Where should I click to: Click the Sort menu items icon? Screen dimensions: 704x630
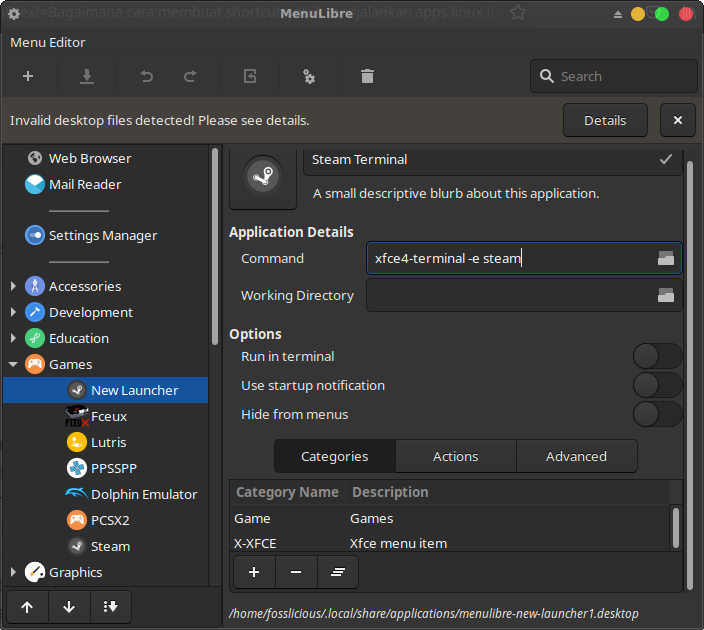110,607
